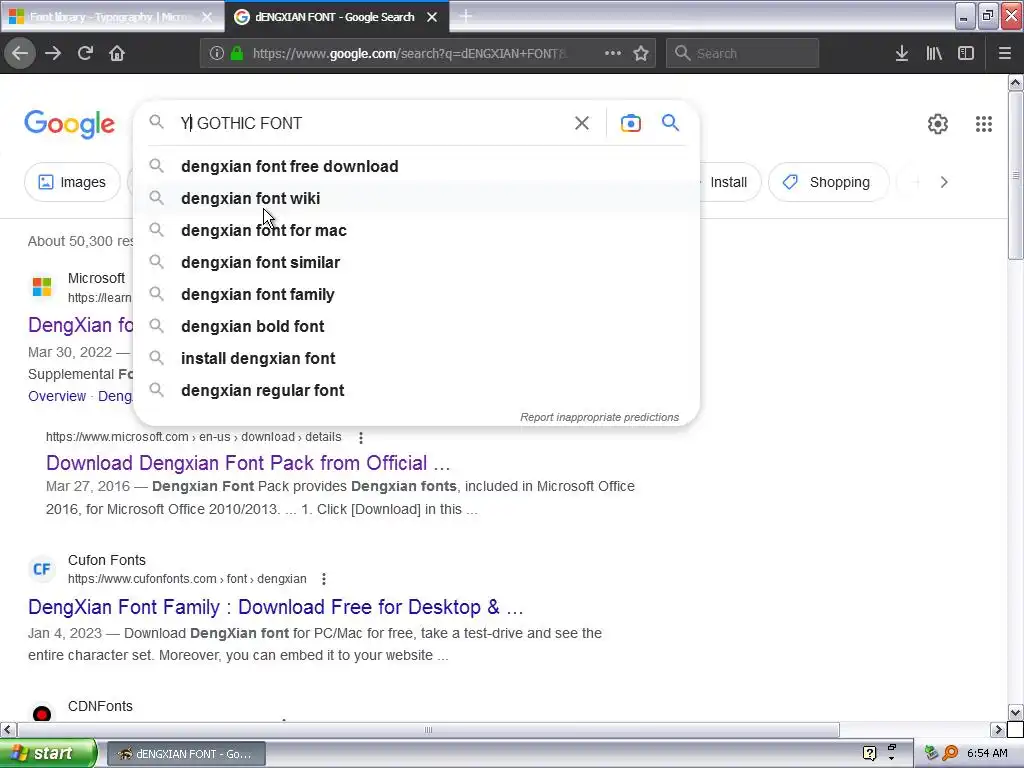This screenshot has width=1024, height=768.
Task: Filter results by Shopping
Action: point(829,182)
